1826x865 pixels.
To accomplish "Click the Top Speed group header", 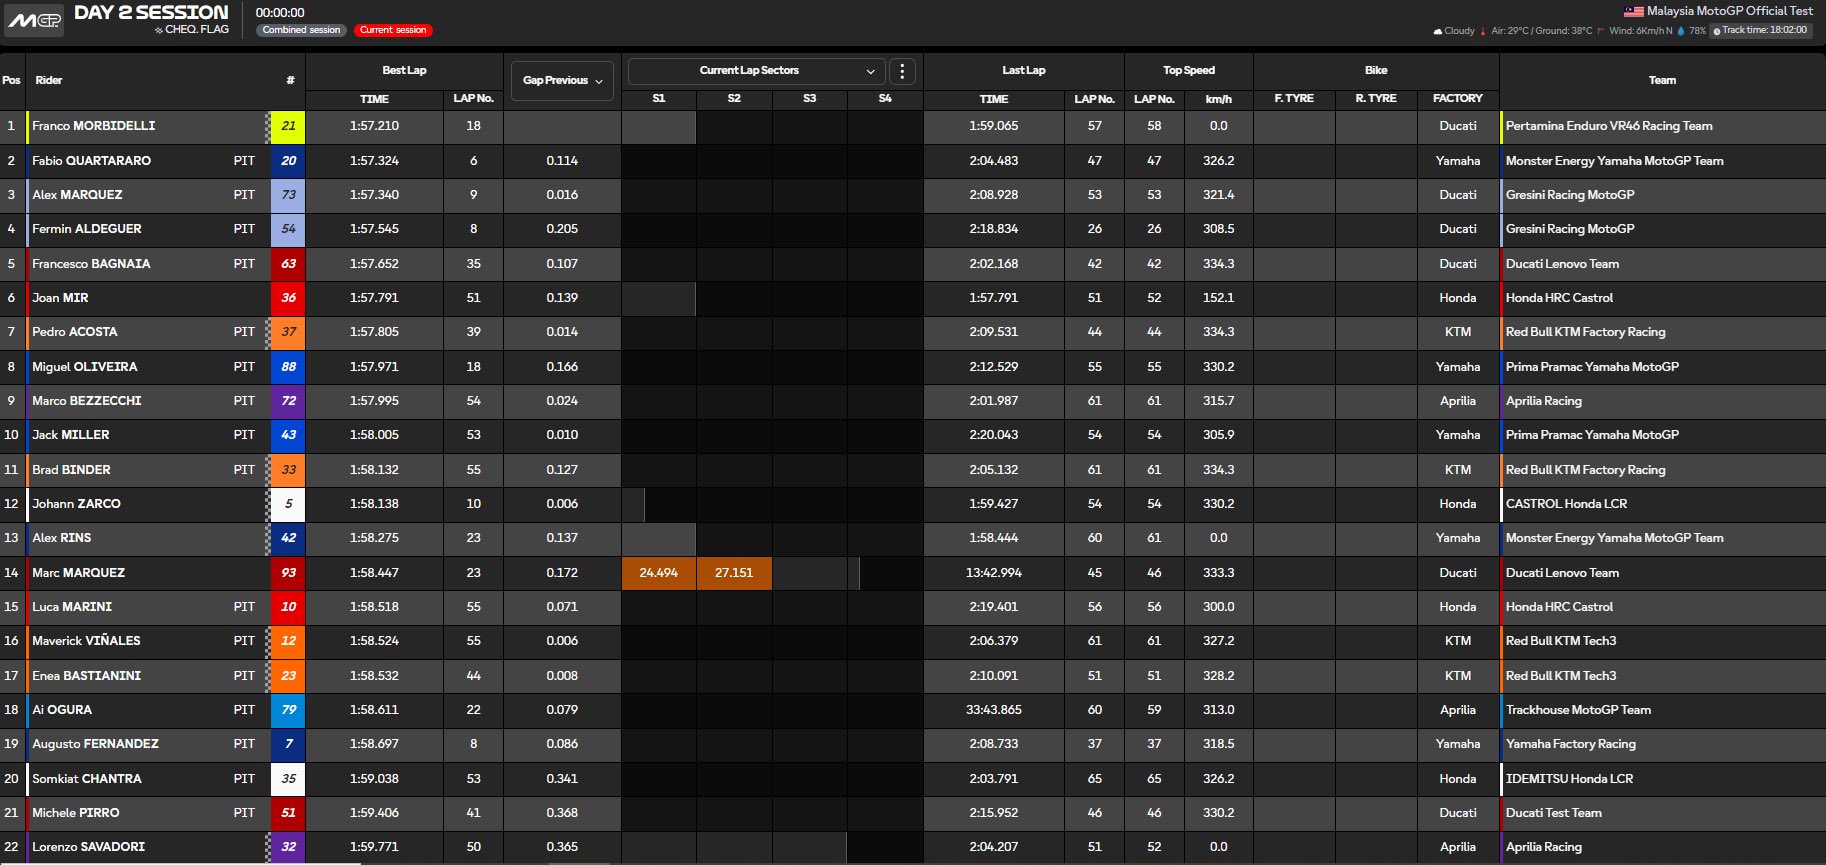I will point(1189,70).
